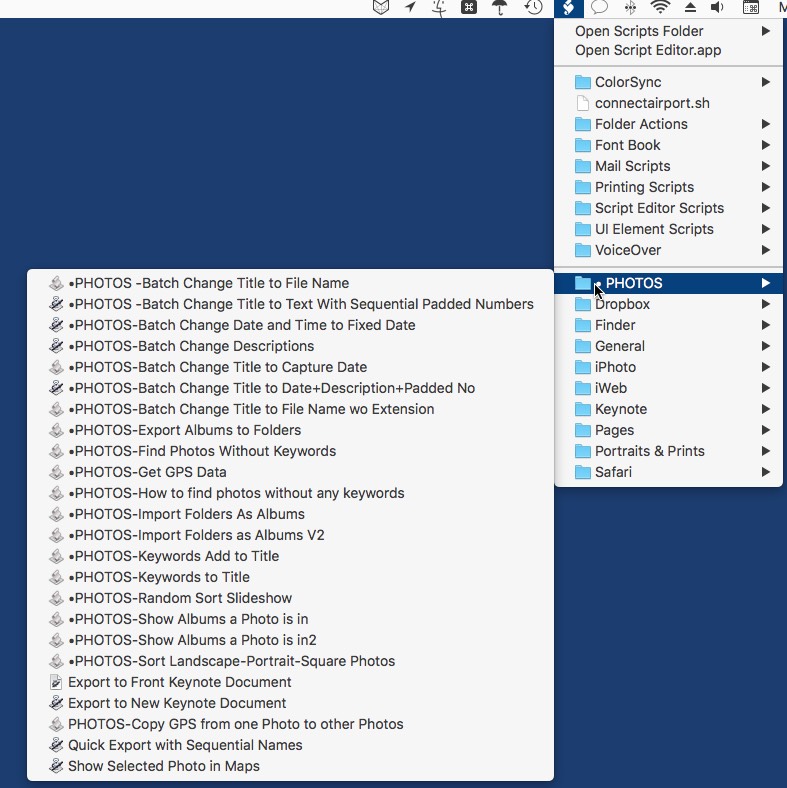This screenshot has height=788, width=787.
Task: Open the iWeb scripts folder
Action: [x=668, y=388]
